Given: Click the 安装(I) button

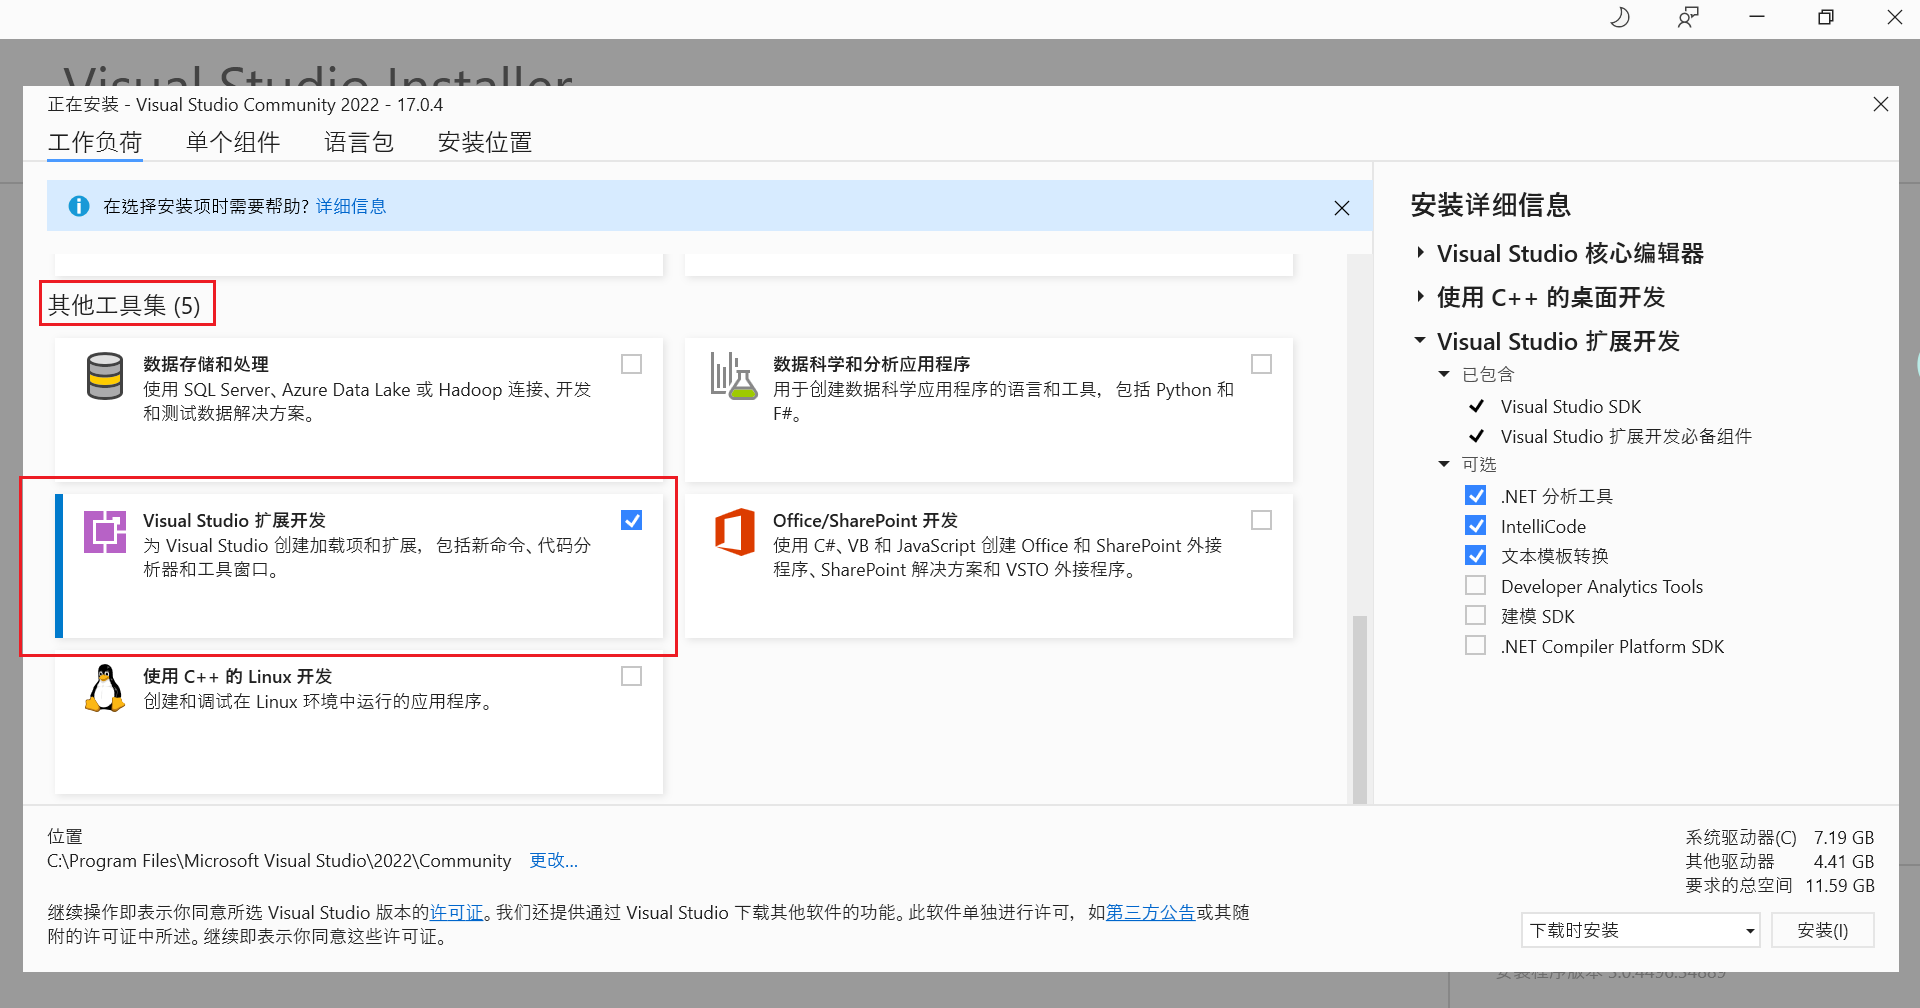Looking at the screenshot, I should (1823, 929).
